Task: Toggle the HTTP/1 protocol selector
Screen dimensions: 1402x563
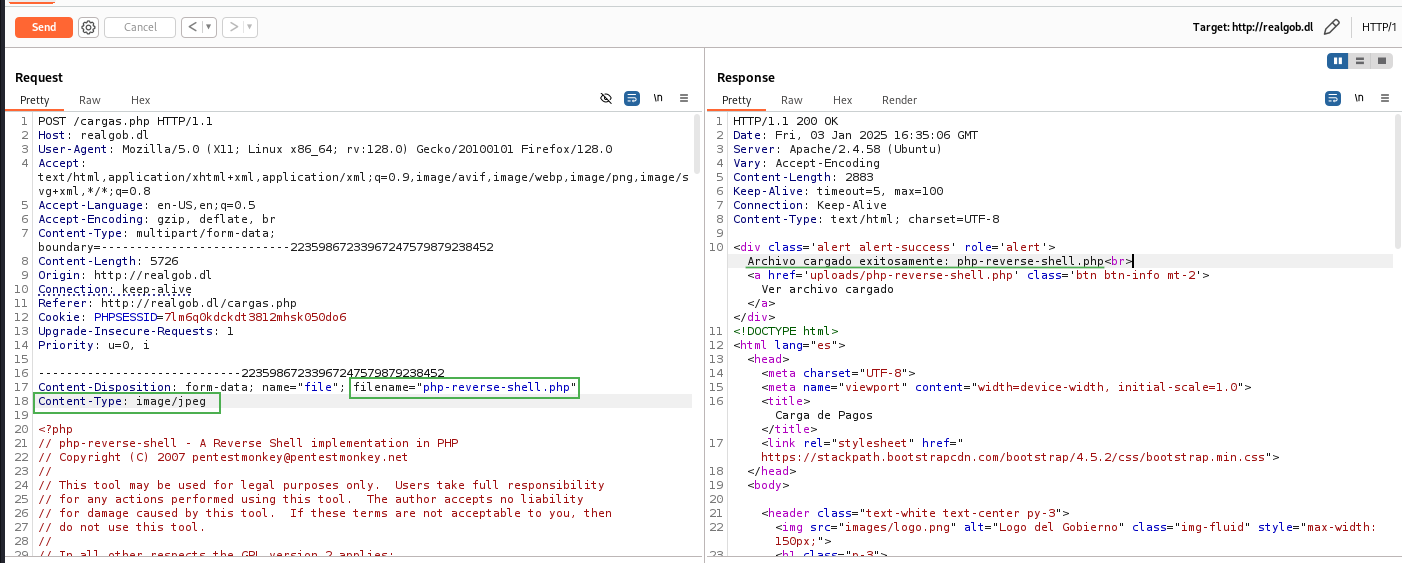Action: point(1380,27)
